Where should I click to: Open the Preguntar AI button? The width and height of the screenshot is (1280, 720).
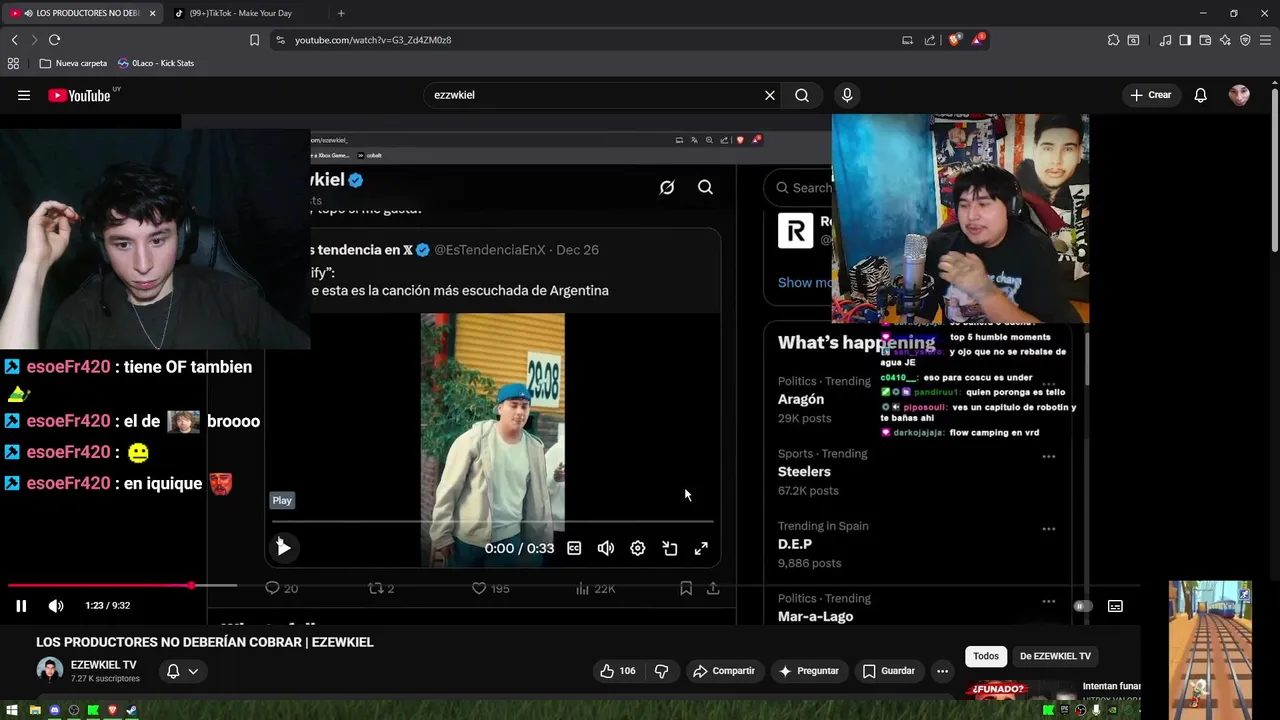(x=809, y=671)
